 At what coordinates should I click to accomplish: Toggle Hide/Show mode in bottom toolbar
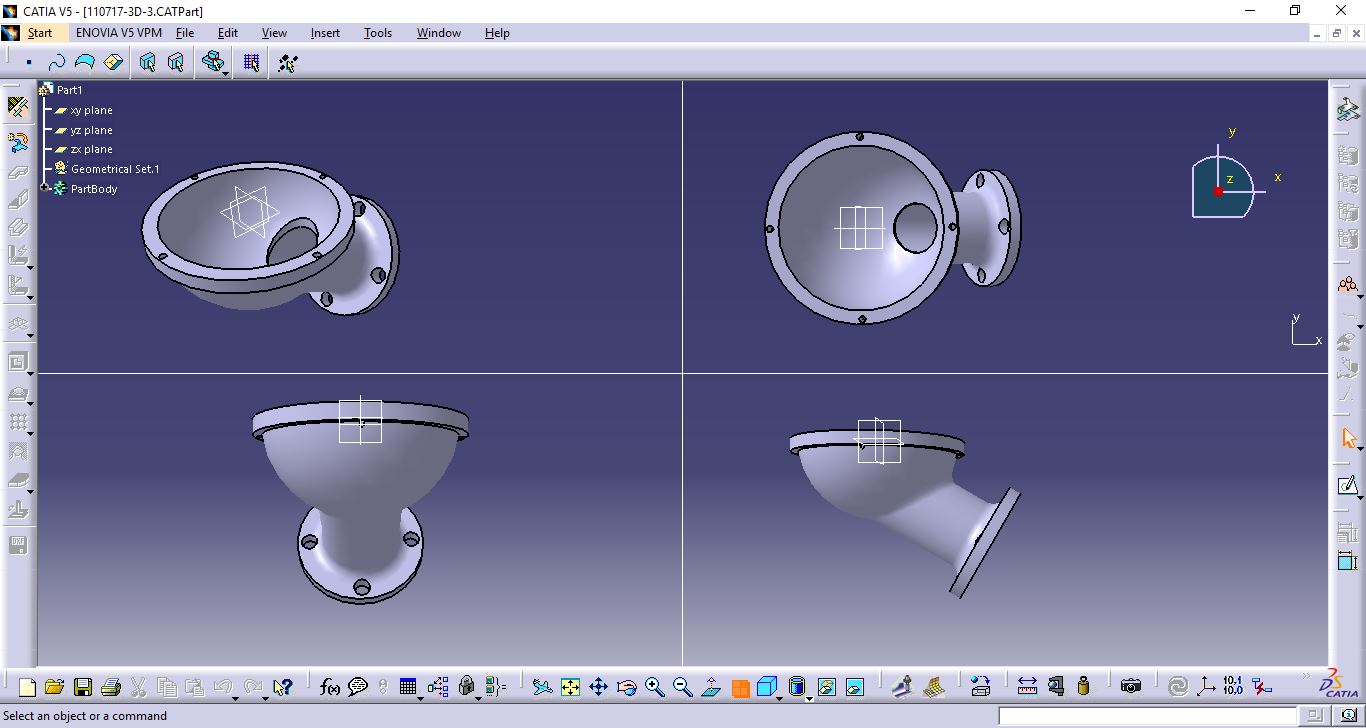826,687
